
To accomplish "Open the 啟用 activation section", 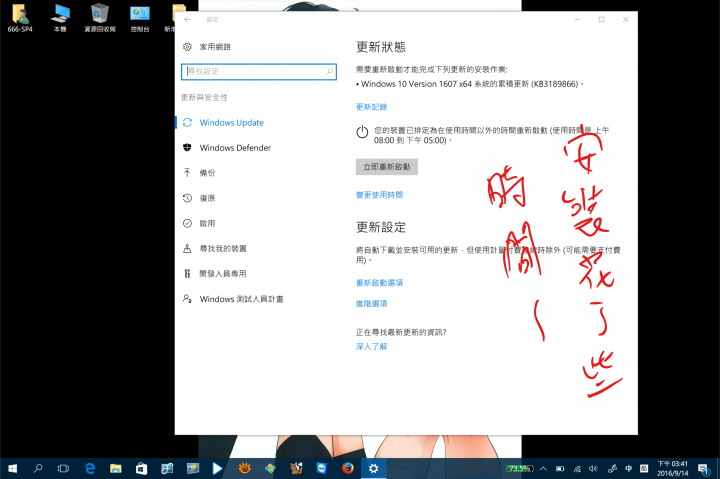I will (x=199, y=223).
